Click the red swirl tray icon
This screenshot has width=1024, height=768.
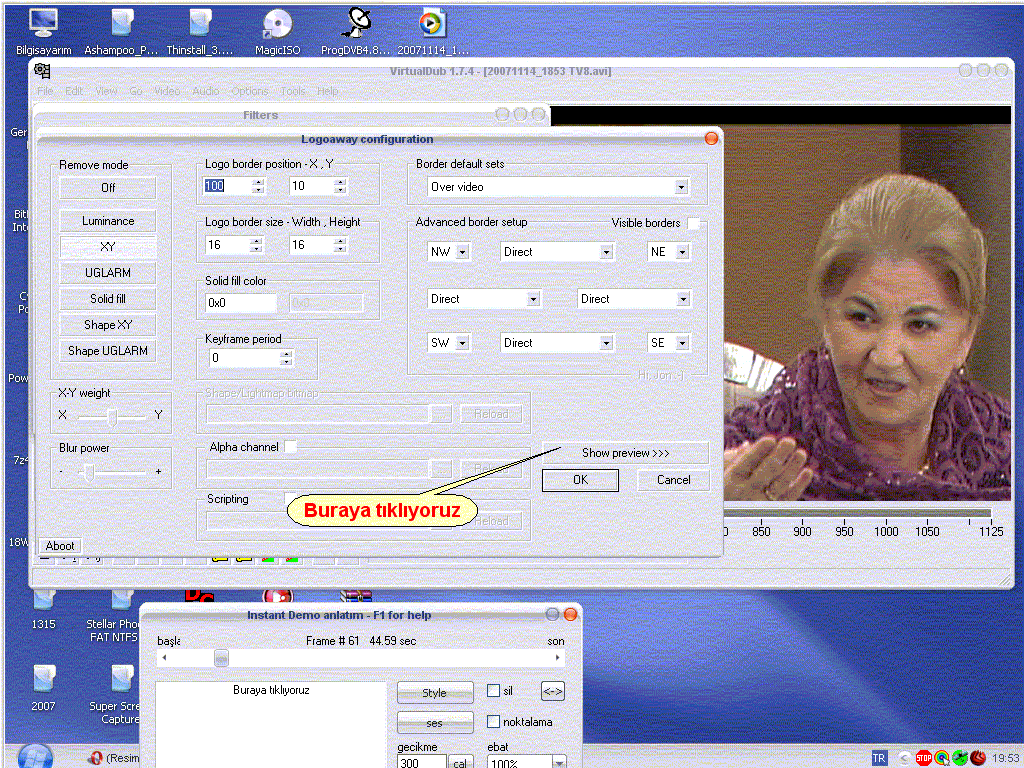point(978,758)
